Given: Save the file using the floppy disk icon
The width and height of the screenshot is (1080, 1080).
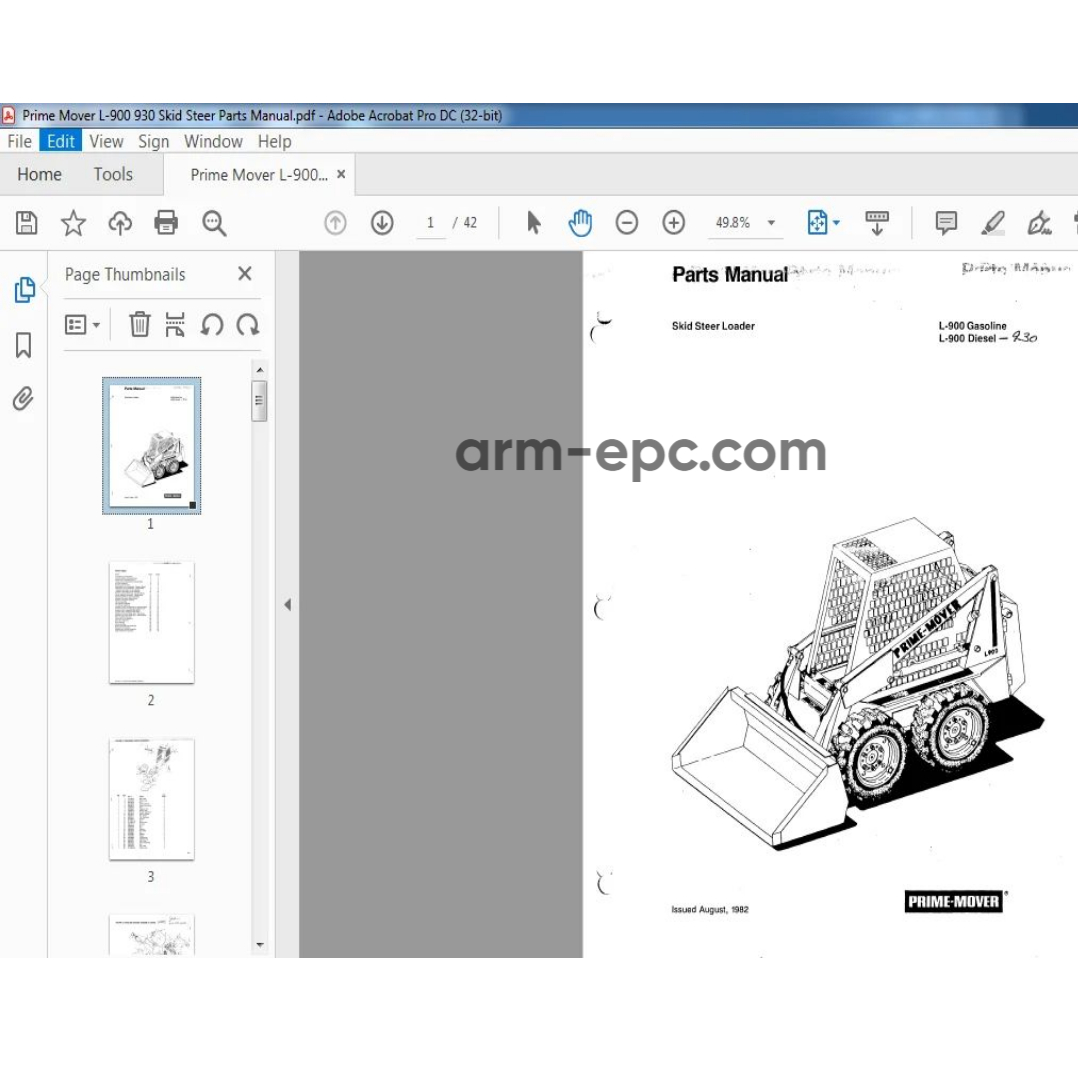Looking at the screenshot, I should coord(26,222).
